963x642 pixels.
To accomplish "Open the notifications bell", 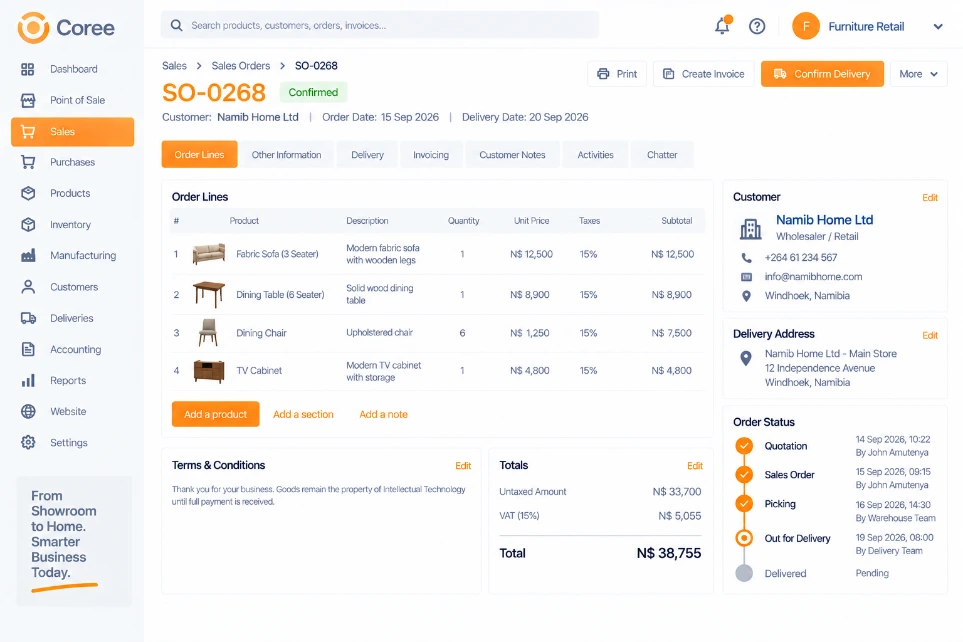I will tap(723, 26).
